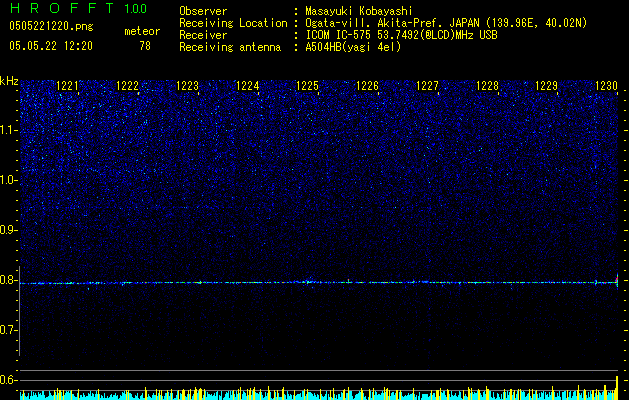The height and width of the screenshot is (400, 629).
Task: Click the 1224 time marker
Action: click(x=248, y=86)
